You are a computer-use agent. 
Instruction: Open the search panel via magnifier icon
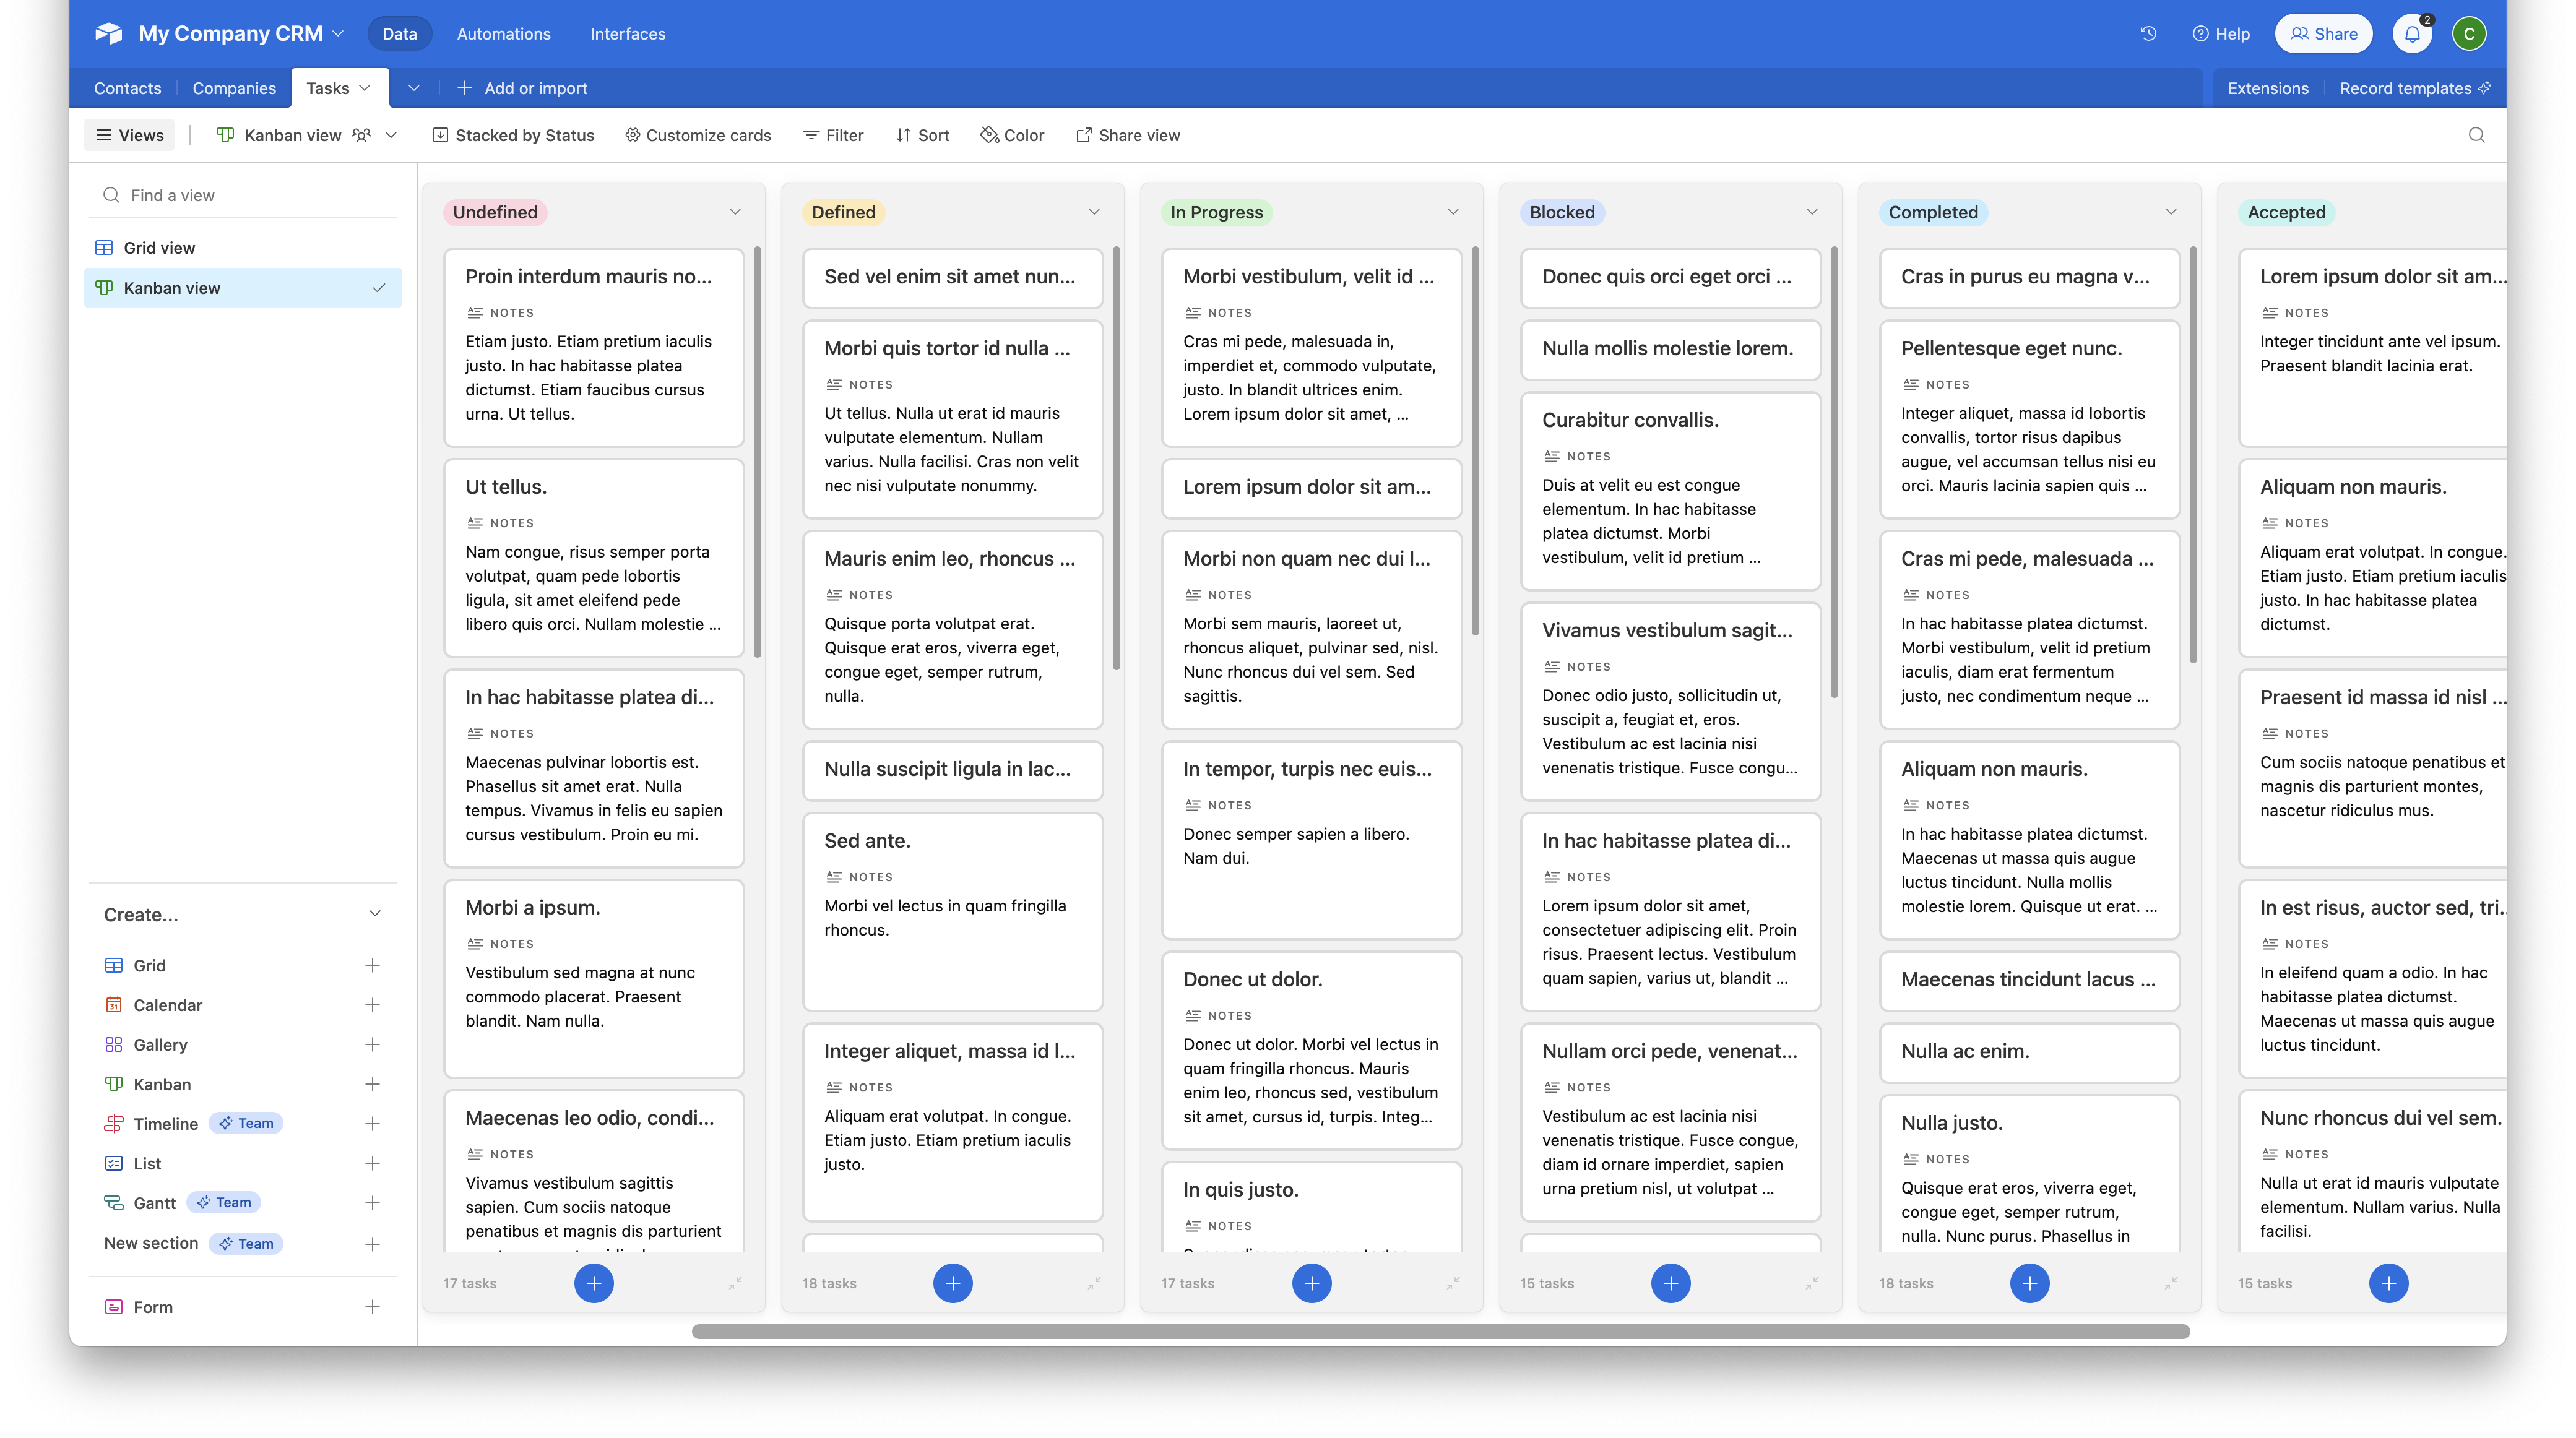click(2477, 135)
